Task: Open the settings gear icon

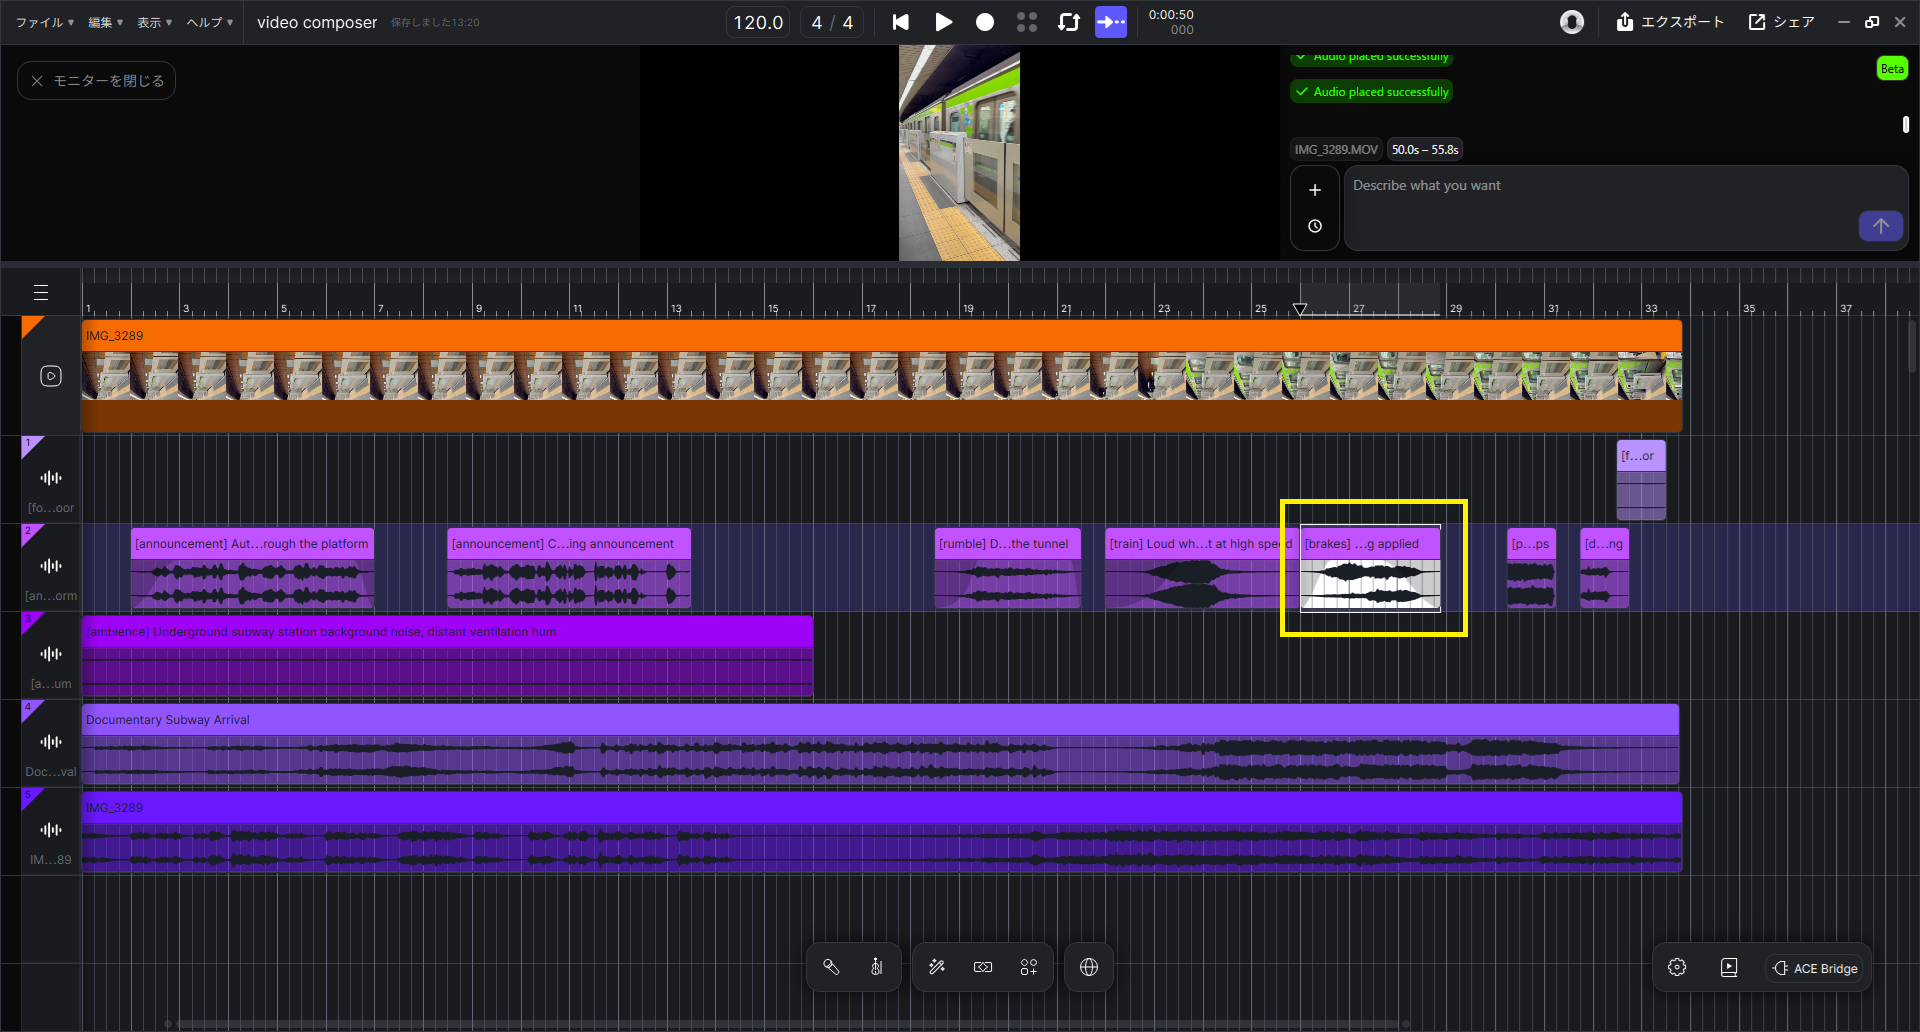Action: (1677, 967)
